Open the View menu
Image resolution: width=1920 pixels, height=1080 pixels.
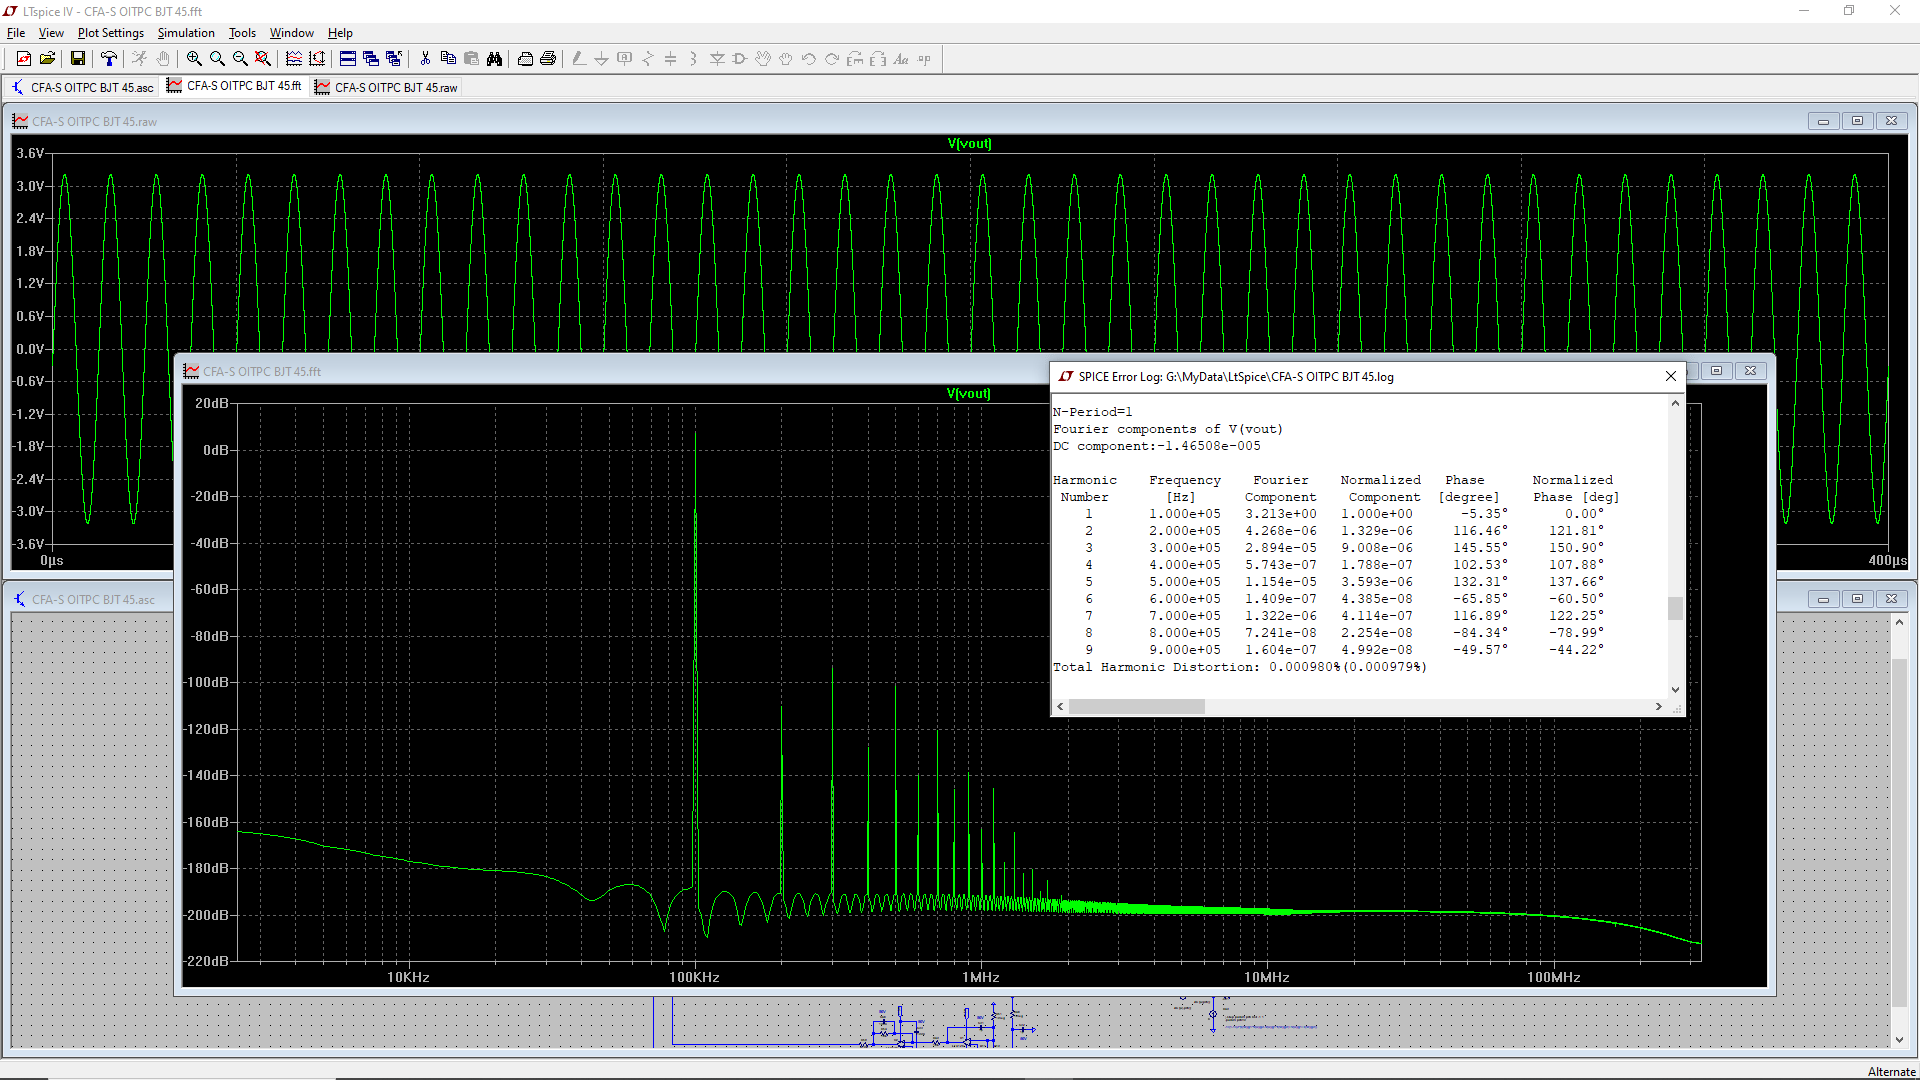51,33
